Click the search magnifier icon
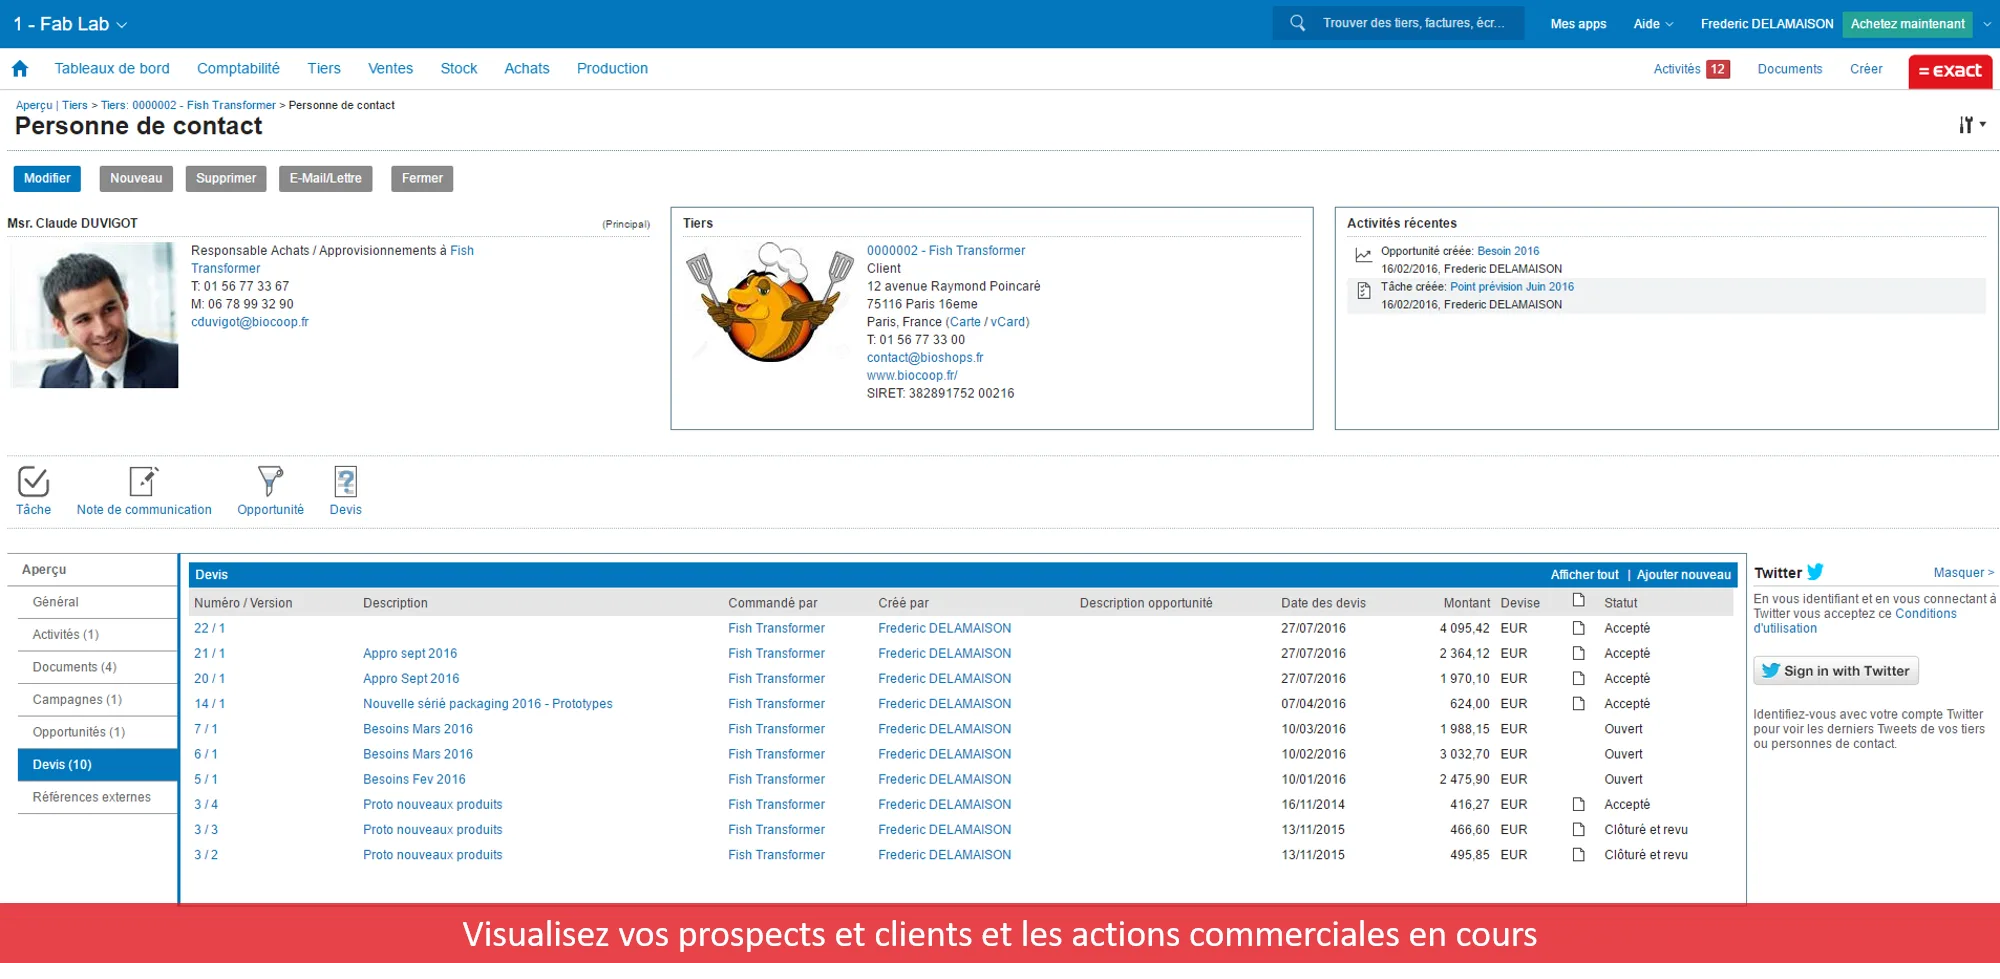 [x=1297, y=23]
